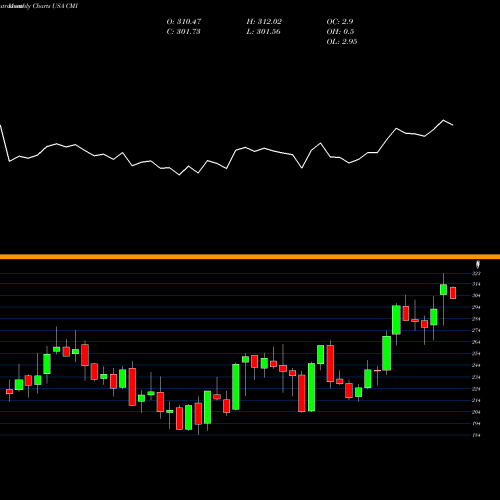The image size is (500, 500).
Task: Click the 274 price axis label
Action: pos(476,330)
